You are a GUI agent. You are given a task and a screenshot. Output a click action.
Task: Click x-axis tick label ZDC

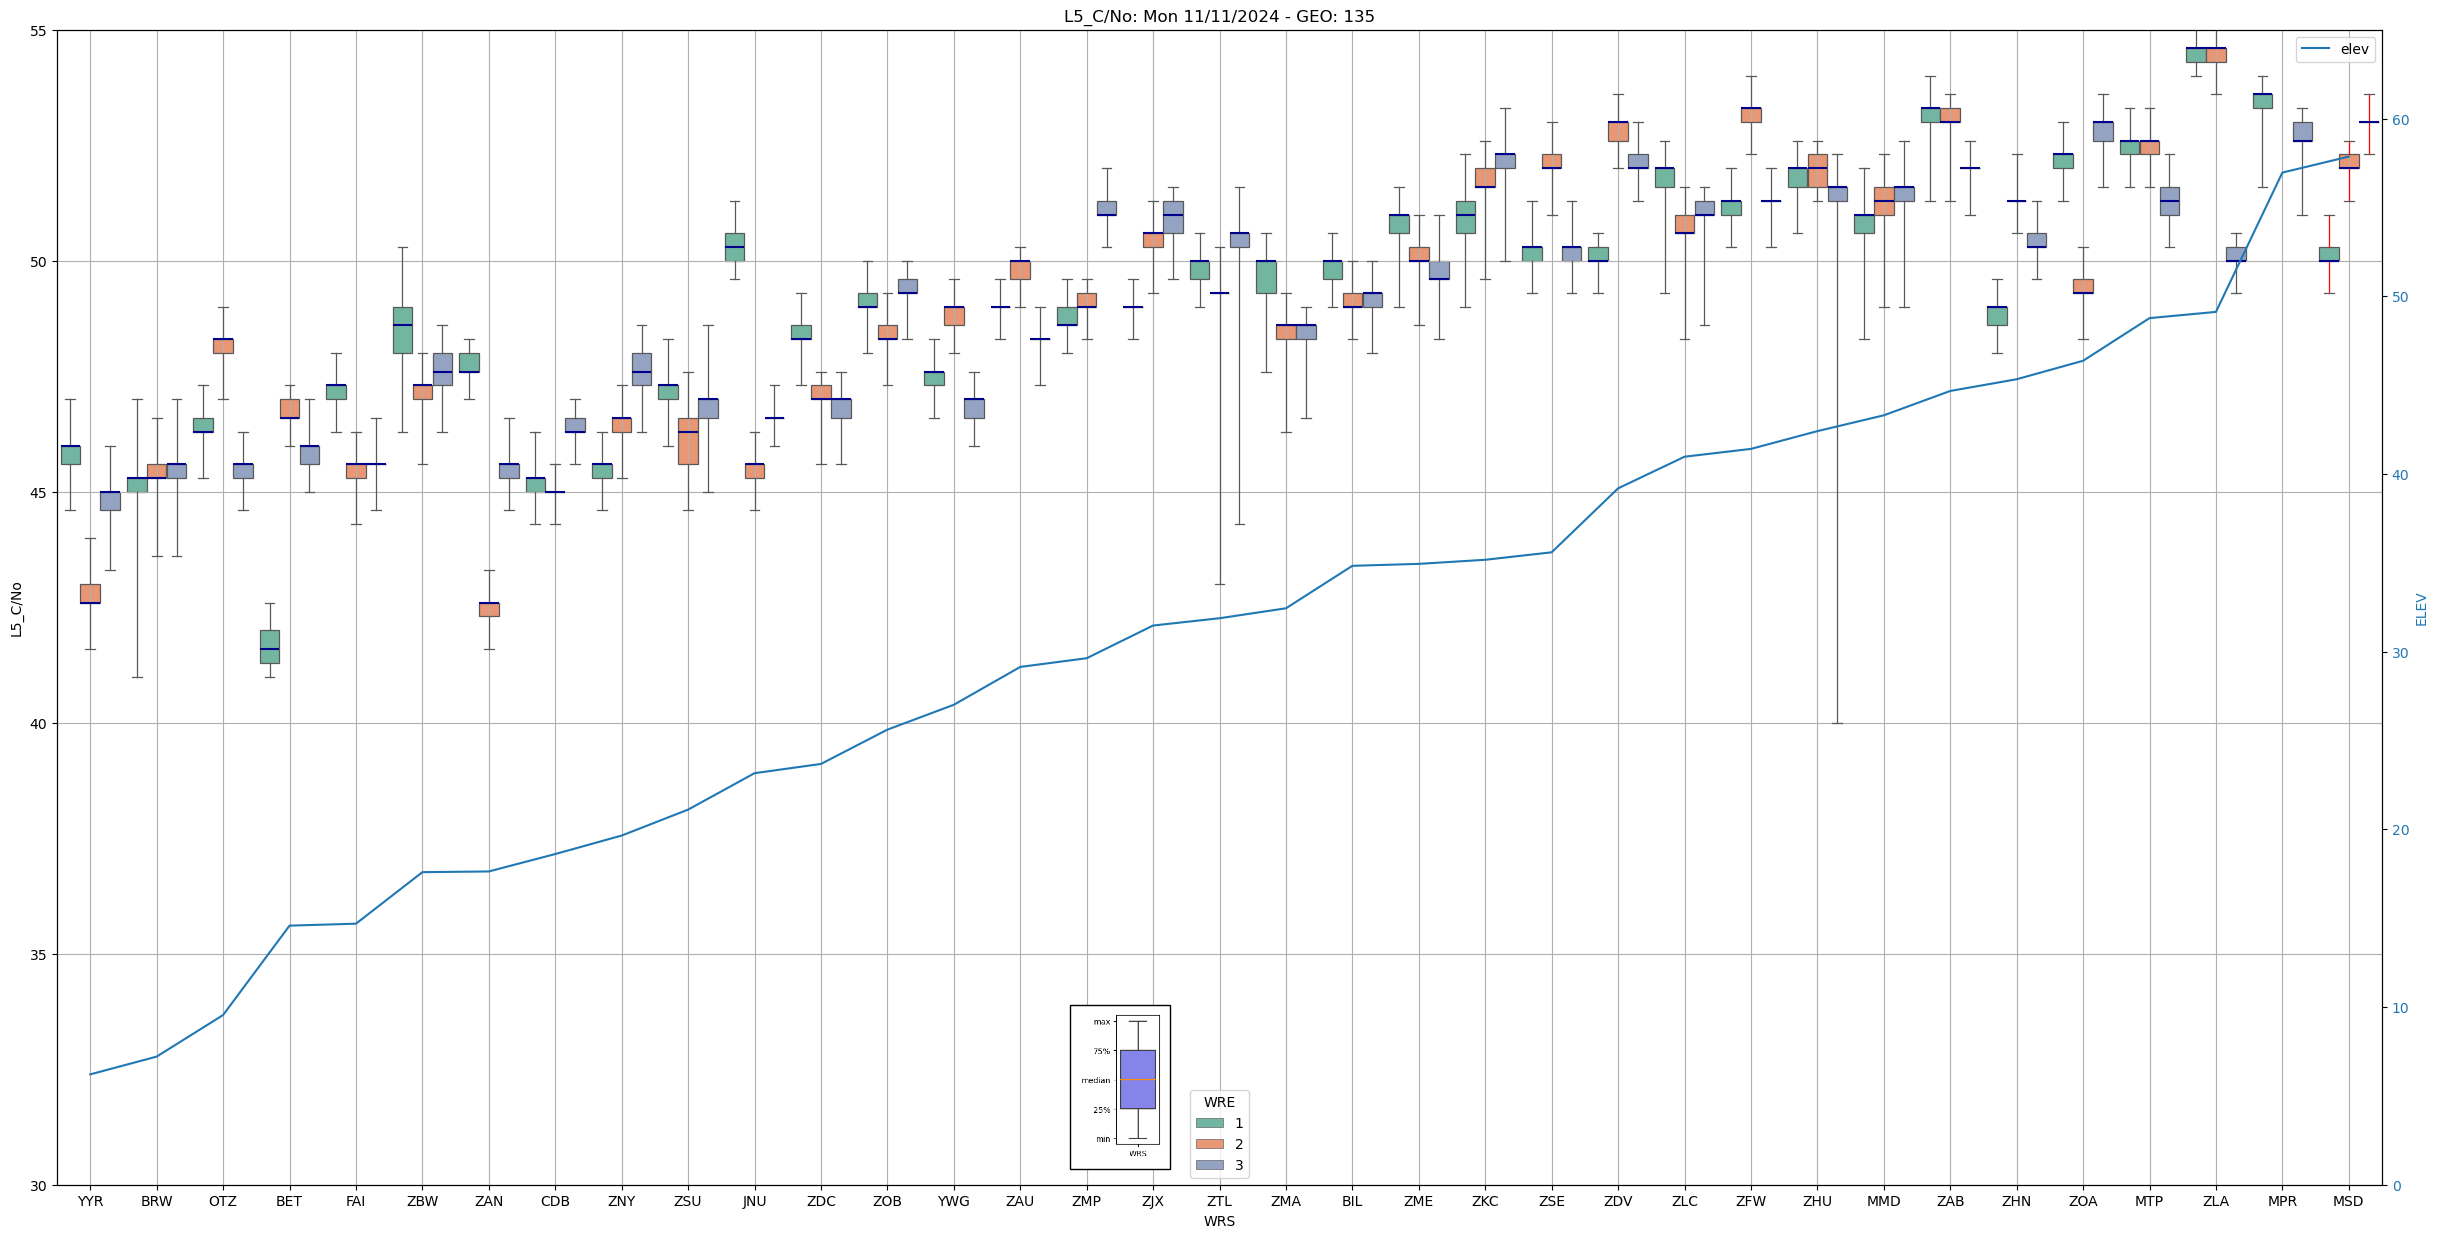pyautogui.click(x=821, y=1201)
